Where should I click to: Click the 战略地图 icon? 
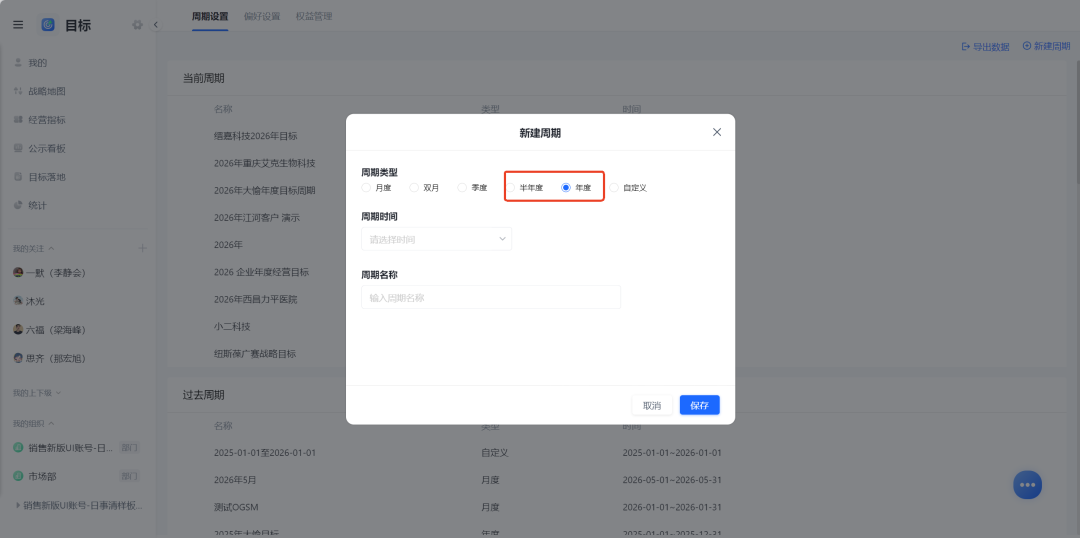point(18,91)
